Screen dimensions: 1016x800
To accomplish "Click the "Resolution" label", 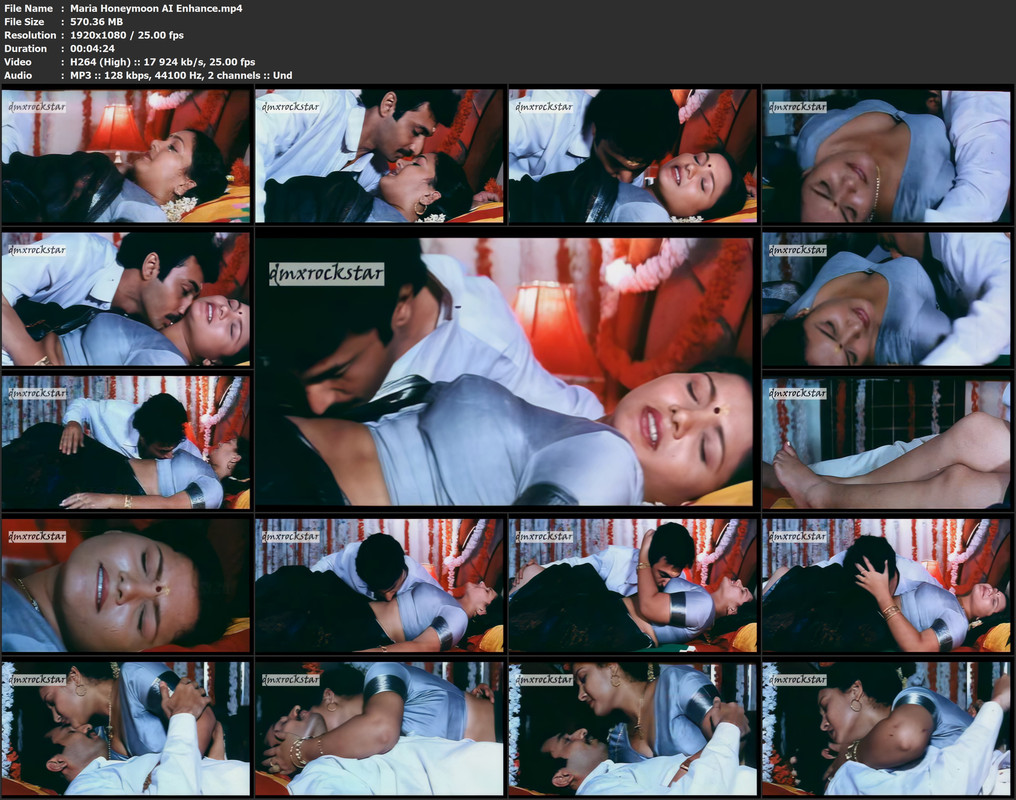I will click(x=30, y=35).
